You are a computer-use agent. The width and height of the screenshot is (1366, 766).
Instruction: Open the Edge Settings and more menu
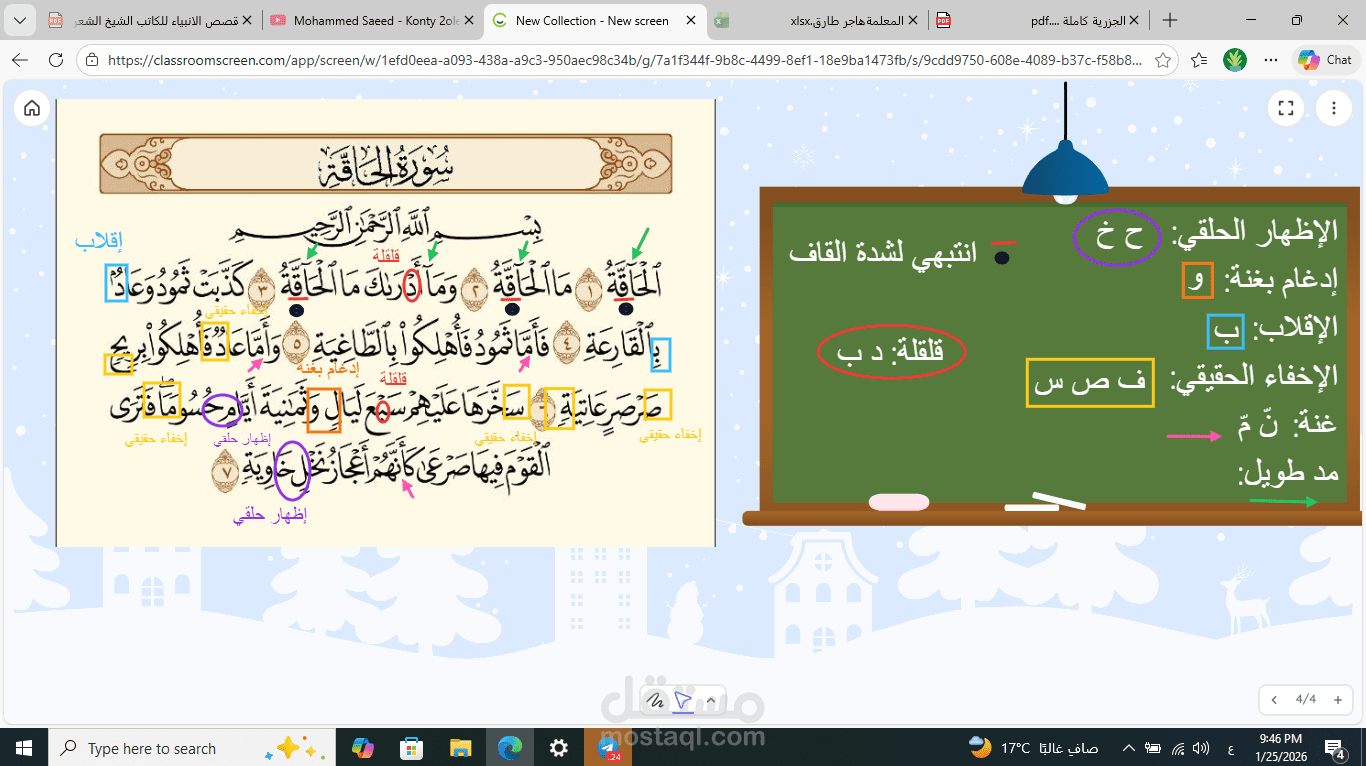(x=1271, y=60)
